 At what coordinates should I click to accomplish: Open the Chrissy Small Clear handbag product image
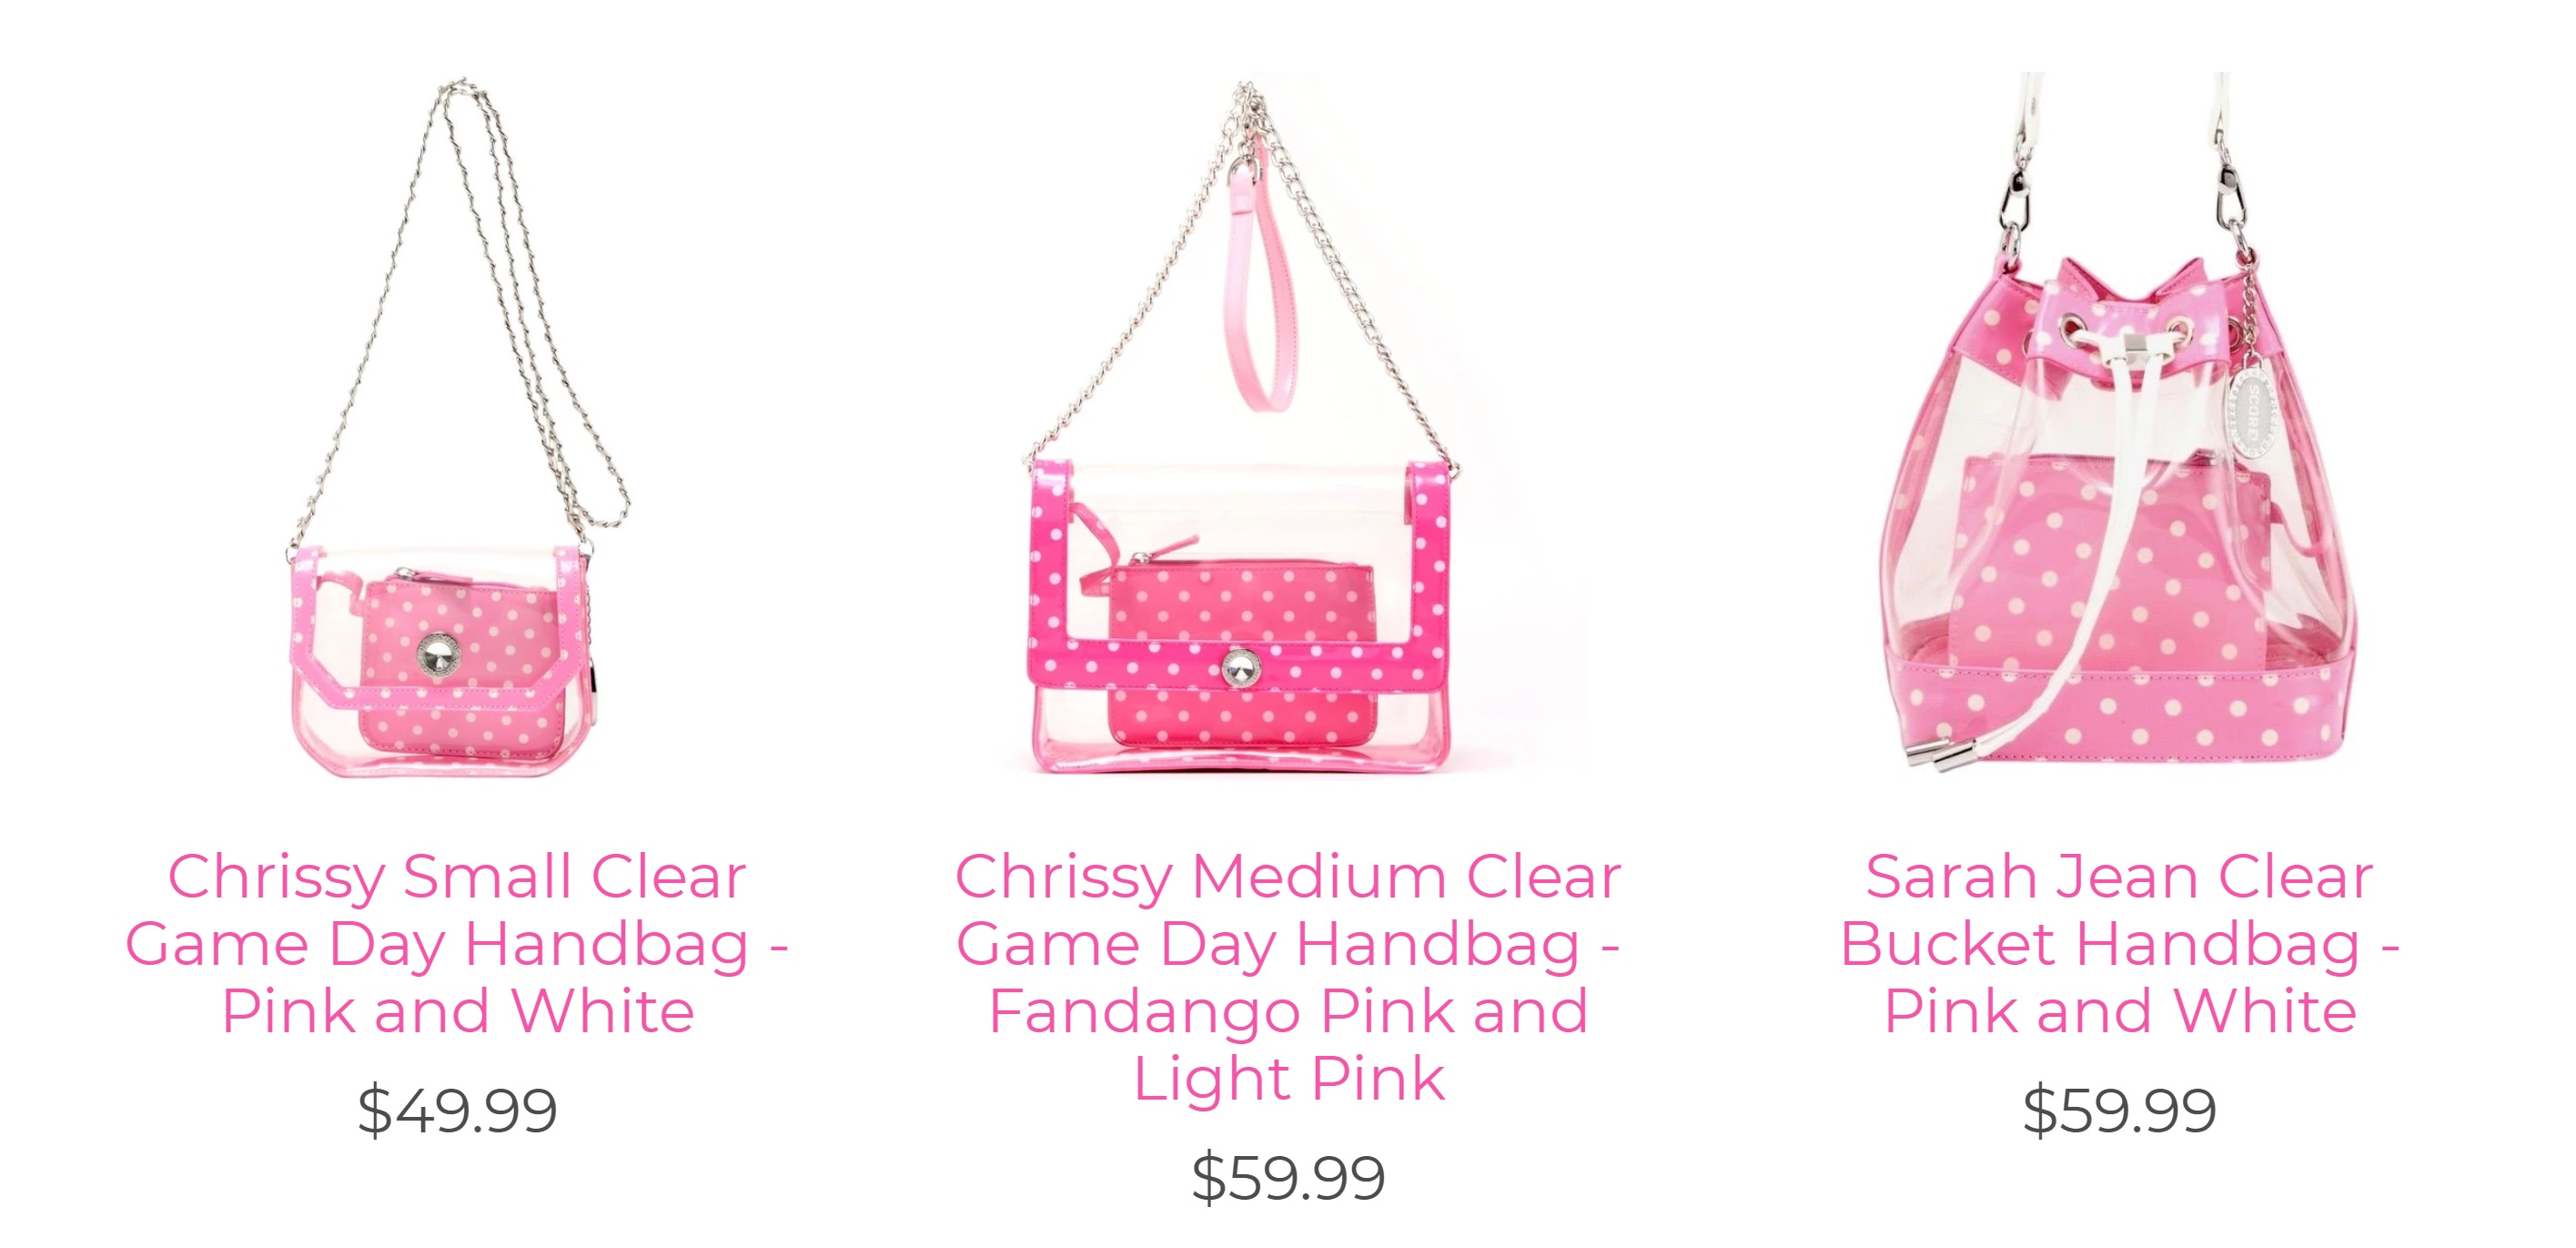pyautogui.click(x=457, y=428)
